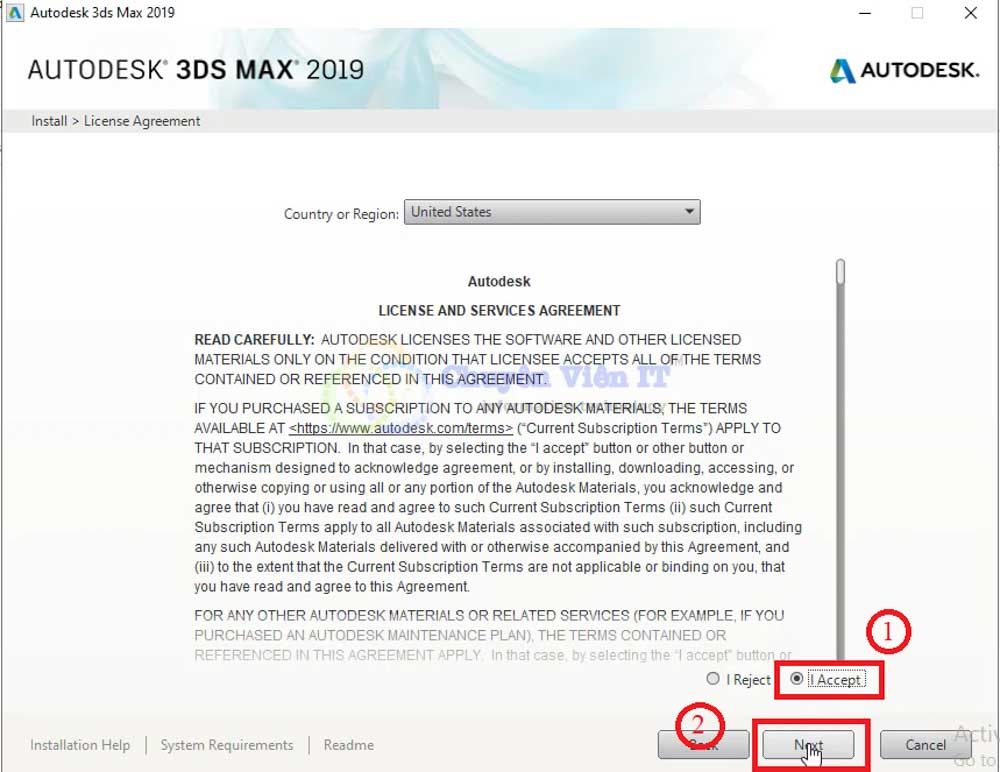The height and width of the screenshot is (772, 1000).
Task: Cancel the installation
Action: click(x=925, y=745)
